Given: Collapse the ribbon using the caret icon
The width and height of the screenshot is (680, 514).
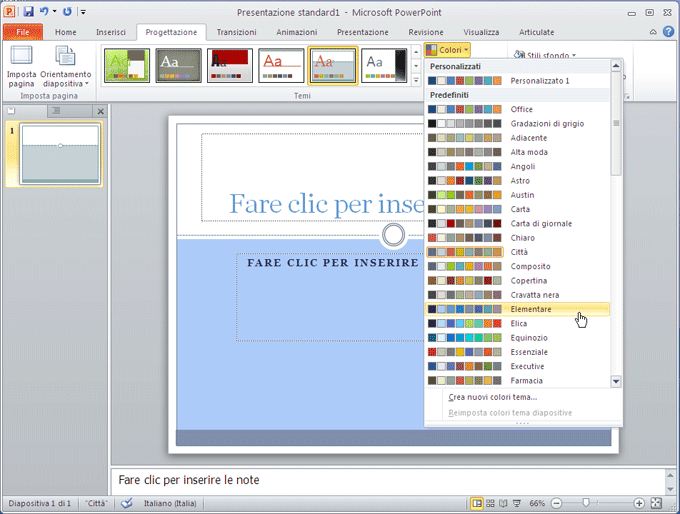Looking at the screenshot, I should tap(653, 32).
